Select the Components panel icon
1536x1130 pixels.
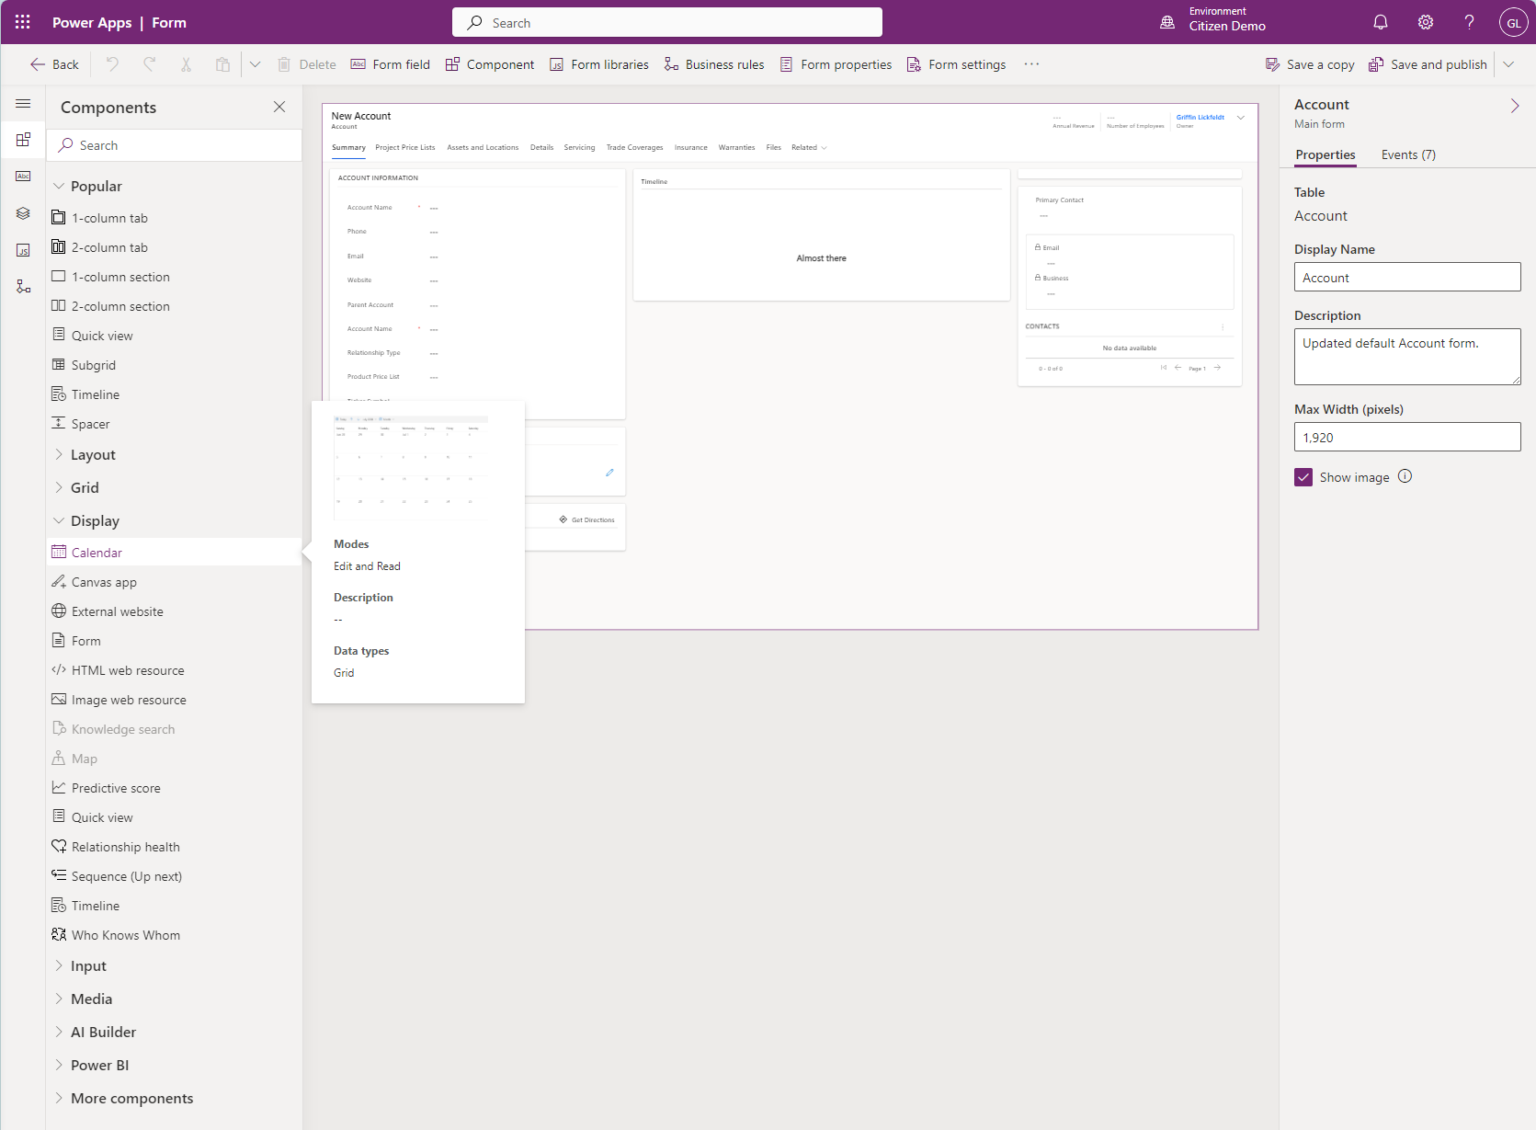23,140
